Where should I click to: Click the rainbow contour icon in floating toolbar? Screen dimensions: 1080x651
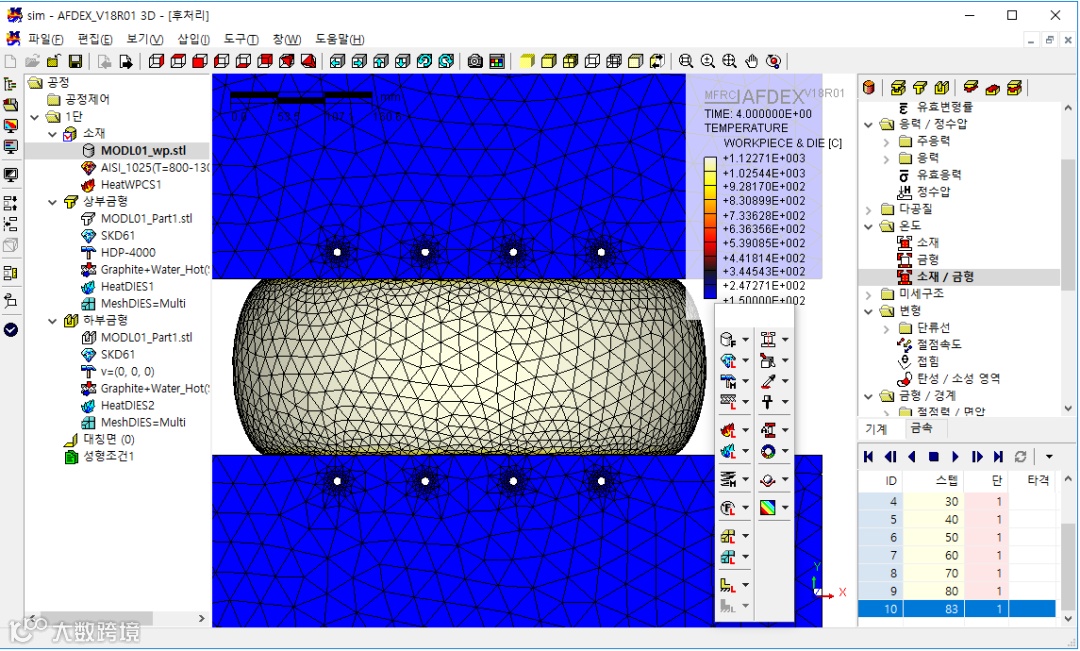coord(768,508)
